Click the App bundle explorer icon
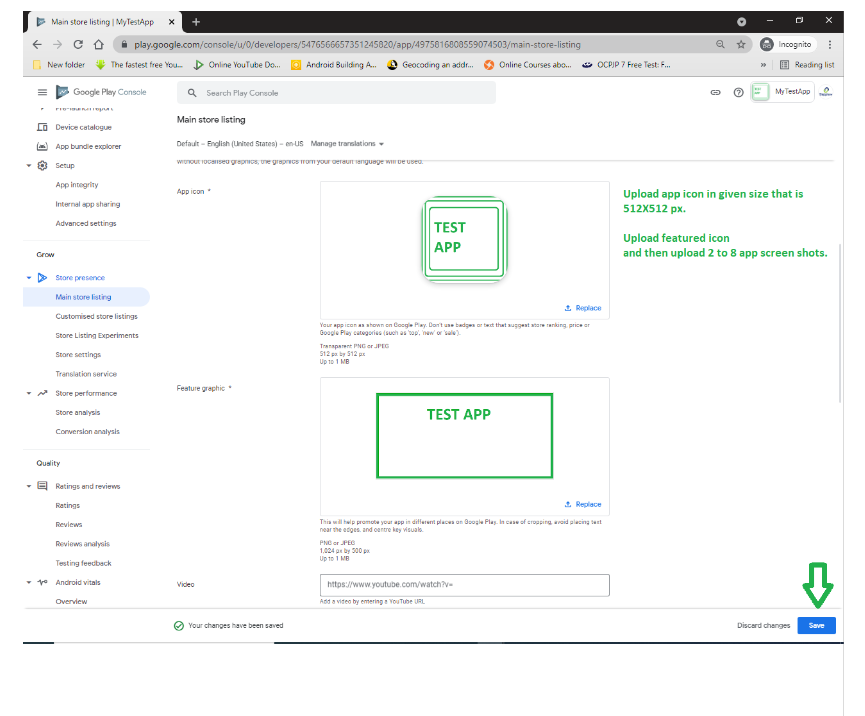 click(42, 147)
